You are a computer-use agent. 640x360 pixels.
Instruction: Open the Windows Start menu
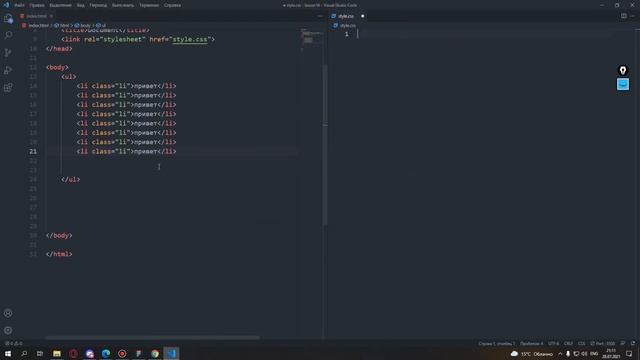8,353
